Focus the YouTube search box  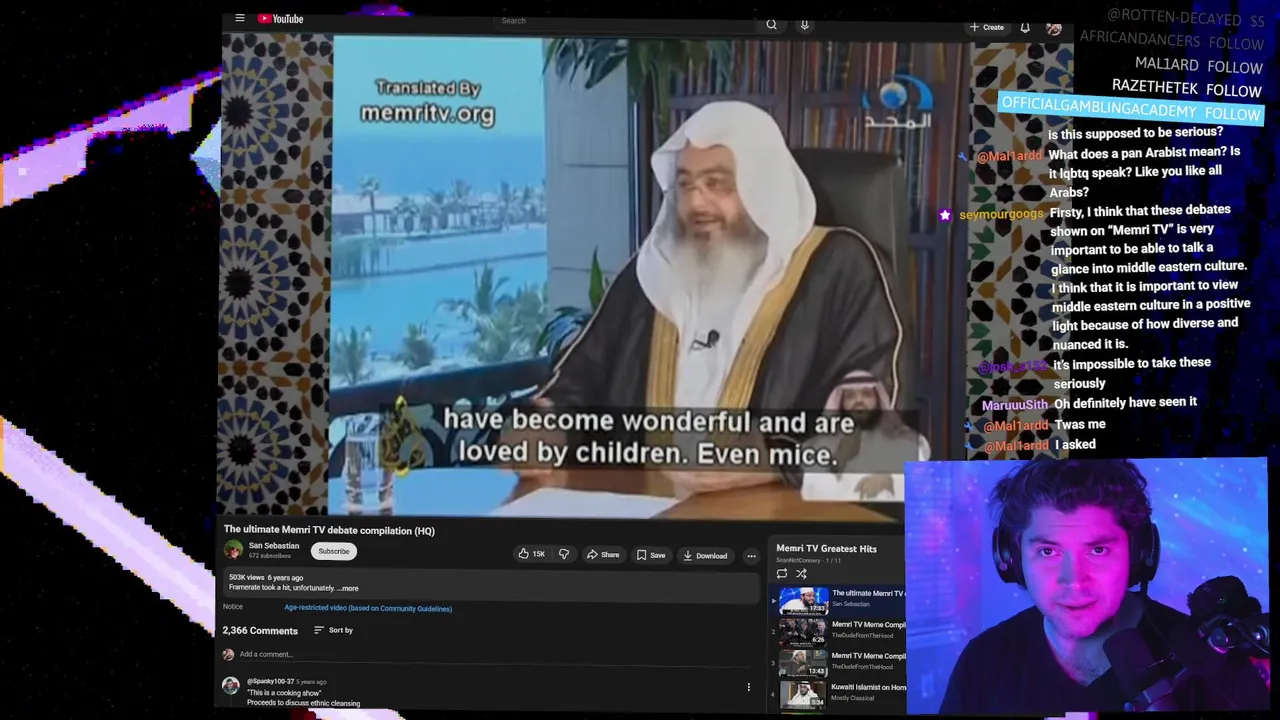[625, 21]
